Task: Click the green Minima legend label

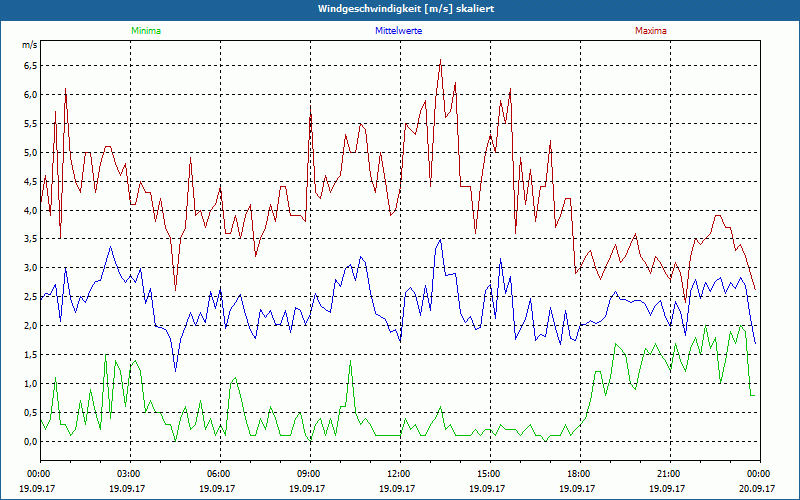Action: pyautogui.click(x=146, y=31)
